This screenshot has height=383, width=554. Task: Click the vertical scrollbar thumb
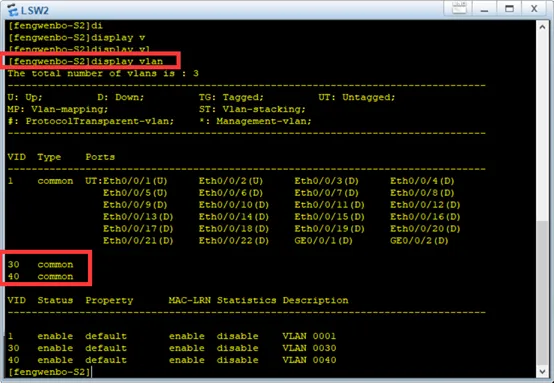(x=542, y=293)
